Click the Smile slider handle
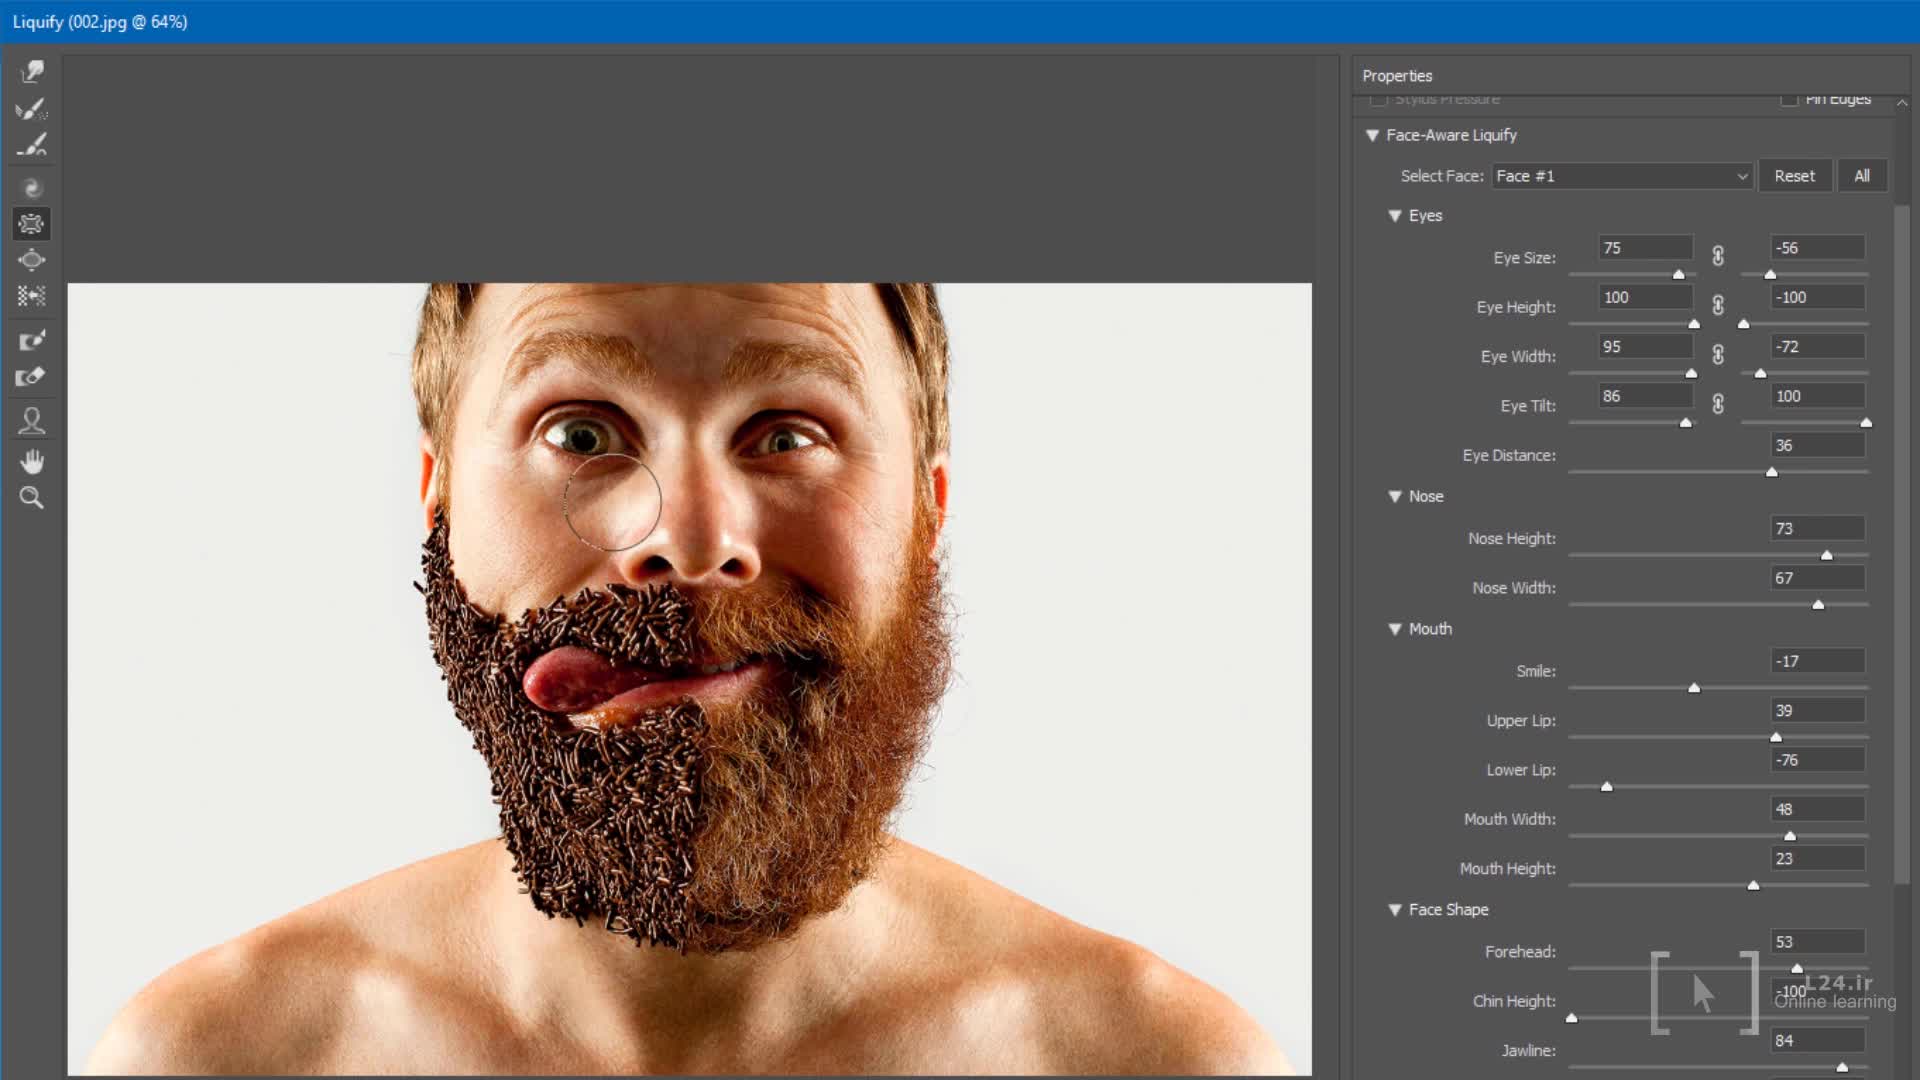1920x1080 pixels. [1694, 688]
